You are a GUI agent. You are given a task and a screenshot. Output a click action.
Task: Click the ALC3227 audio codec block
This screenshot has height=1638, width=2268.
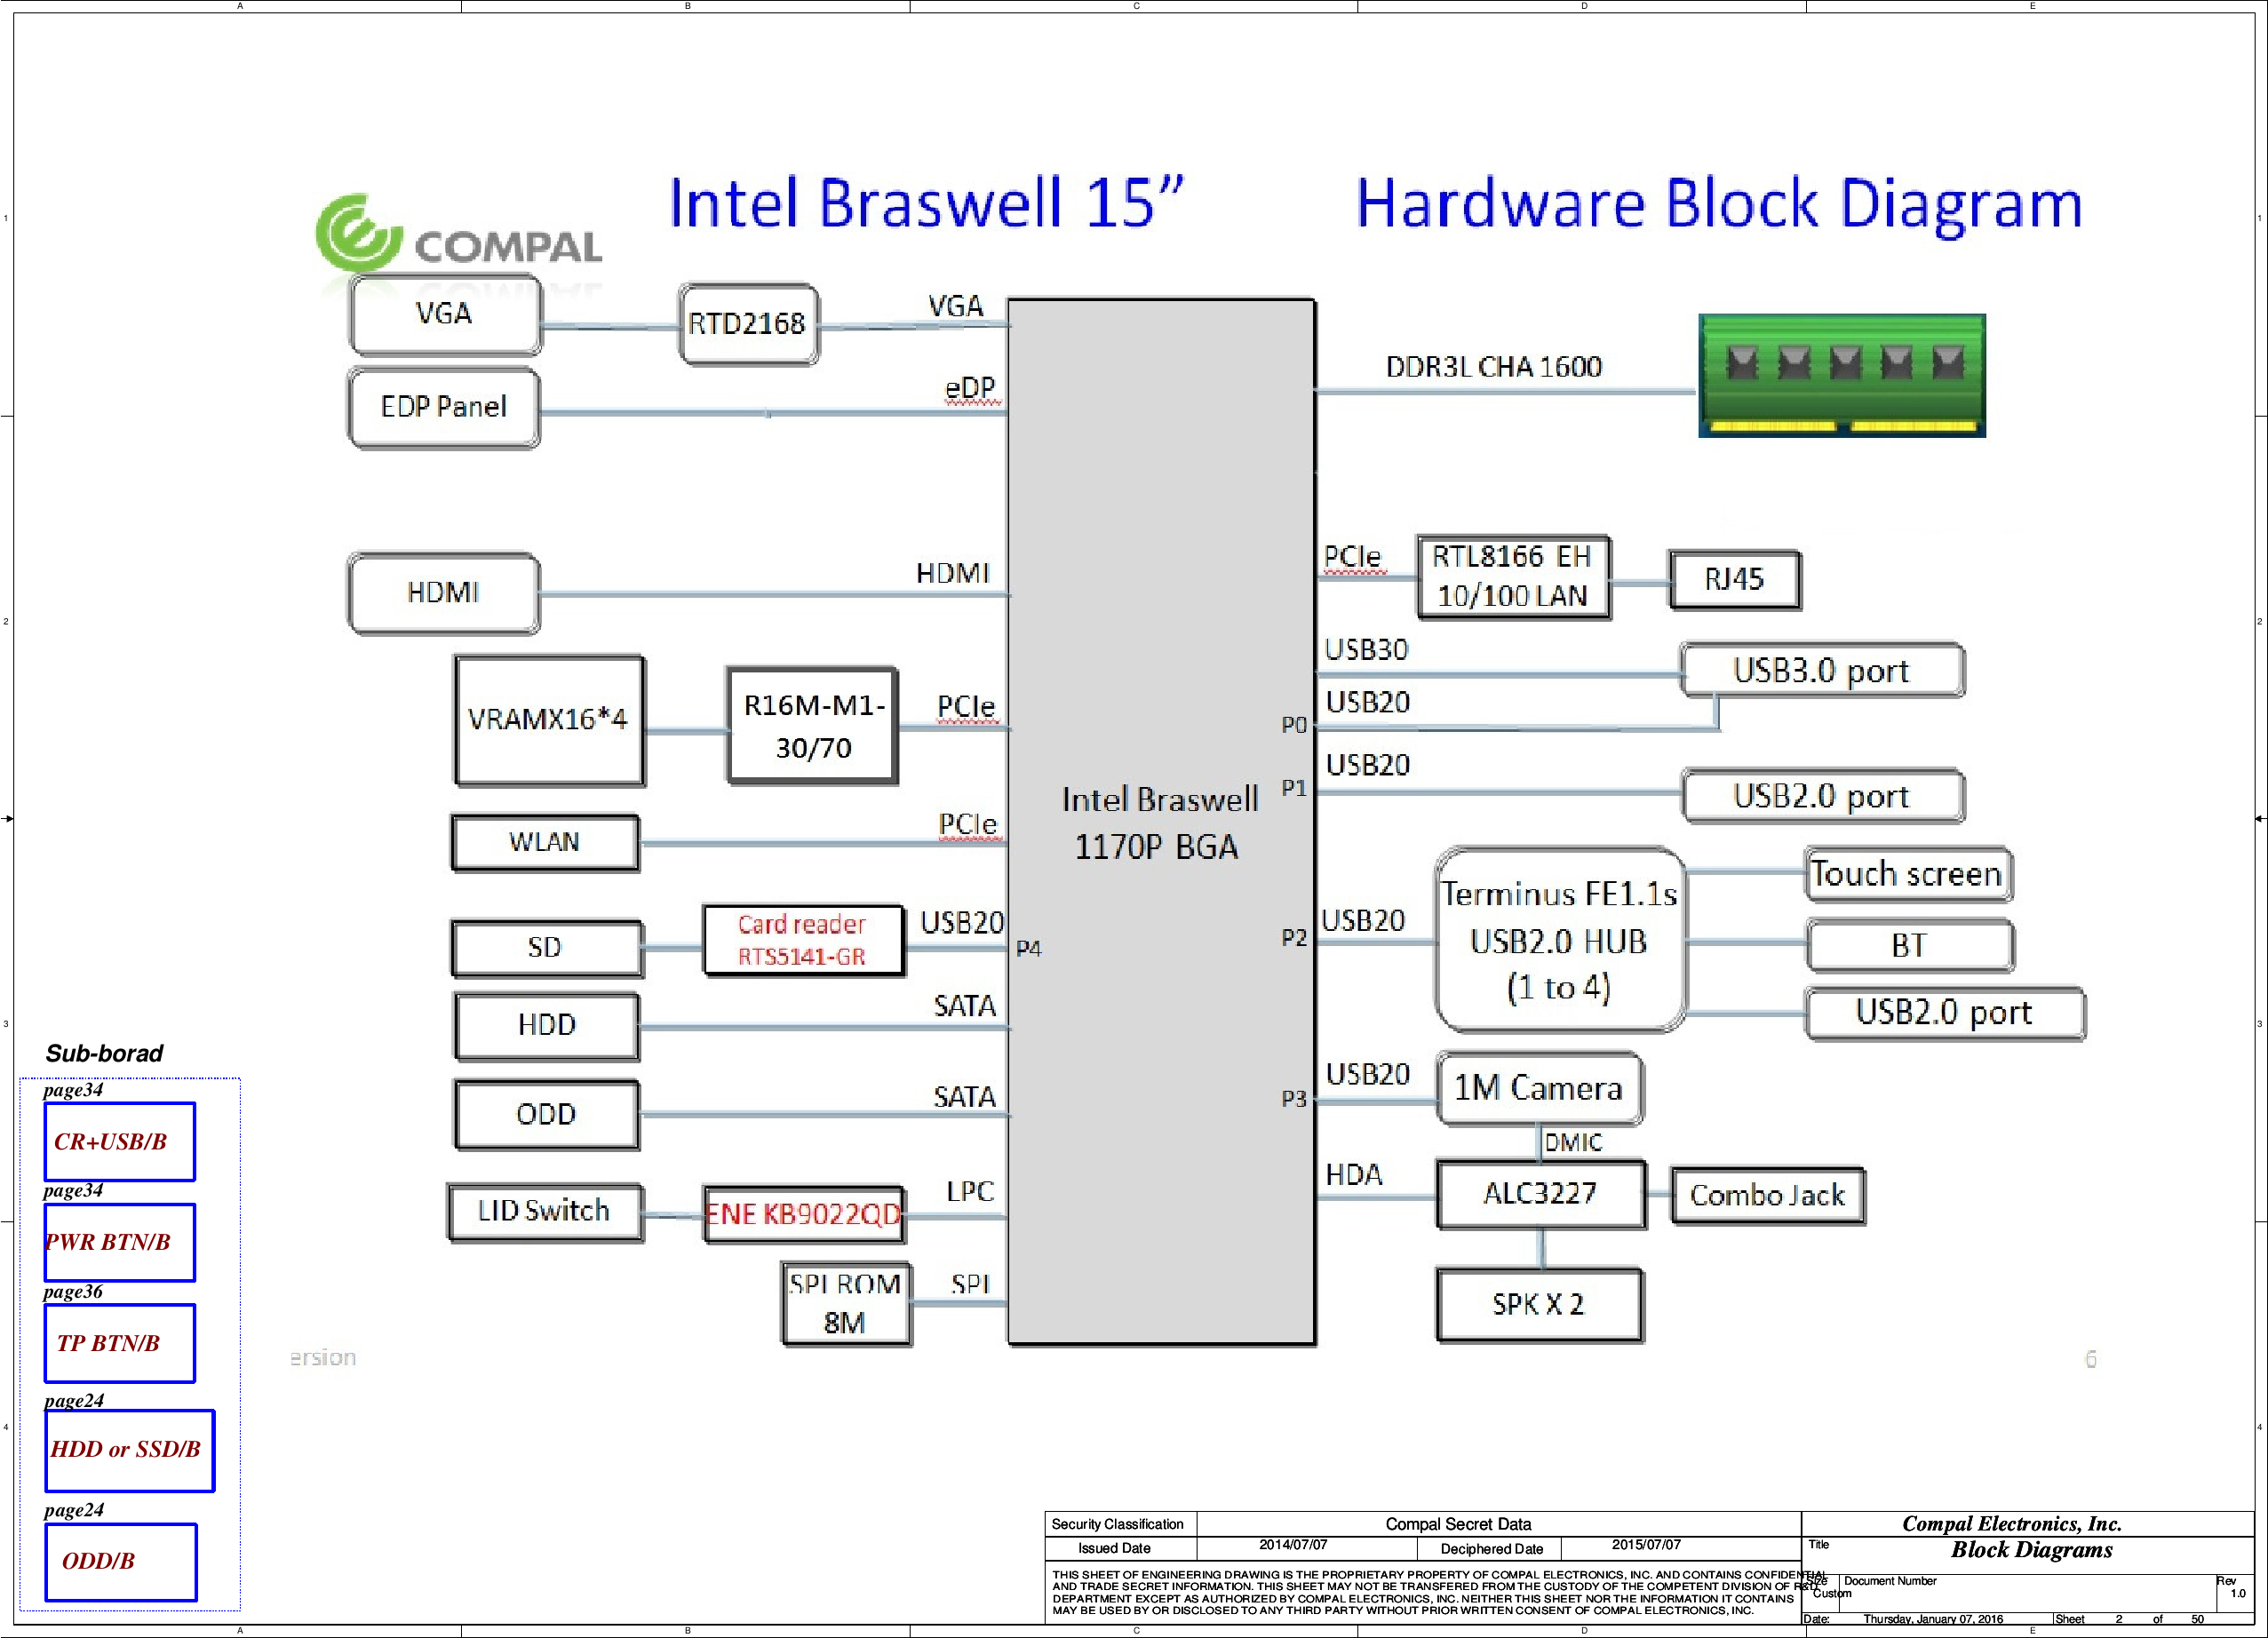(x=1540, y=1193)
